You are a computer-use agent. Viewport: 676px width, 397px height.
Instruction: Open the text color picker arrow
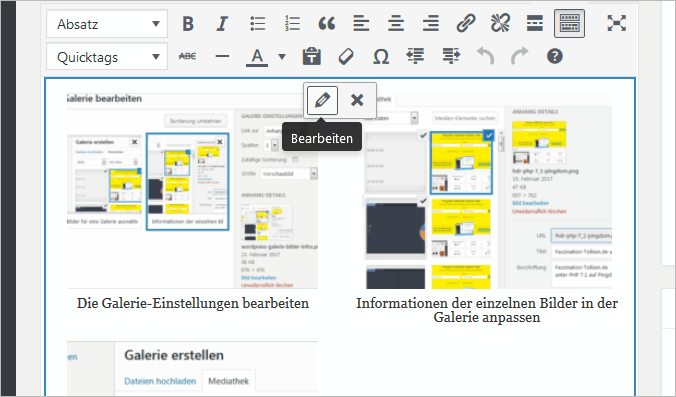point(282,56)
